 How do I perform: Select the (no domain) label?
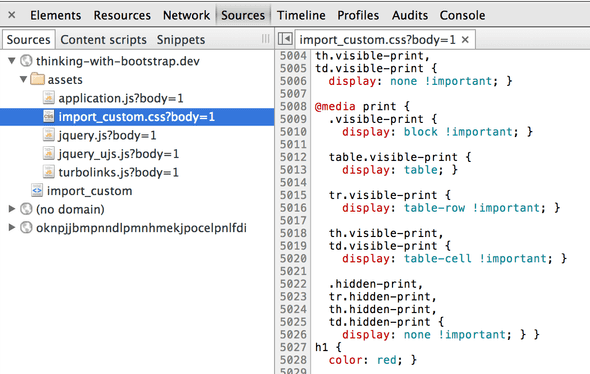tap(70, 209)
